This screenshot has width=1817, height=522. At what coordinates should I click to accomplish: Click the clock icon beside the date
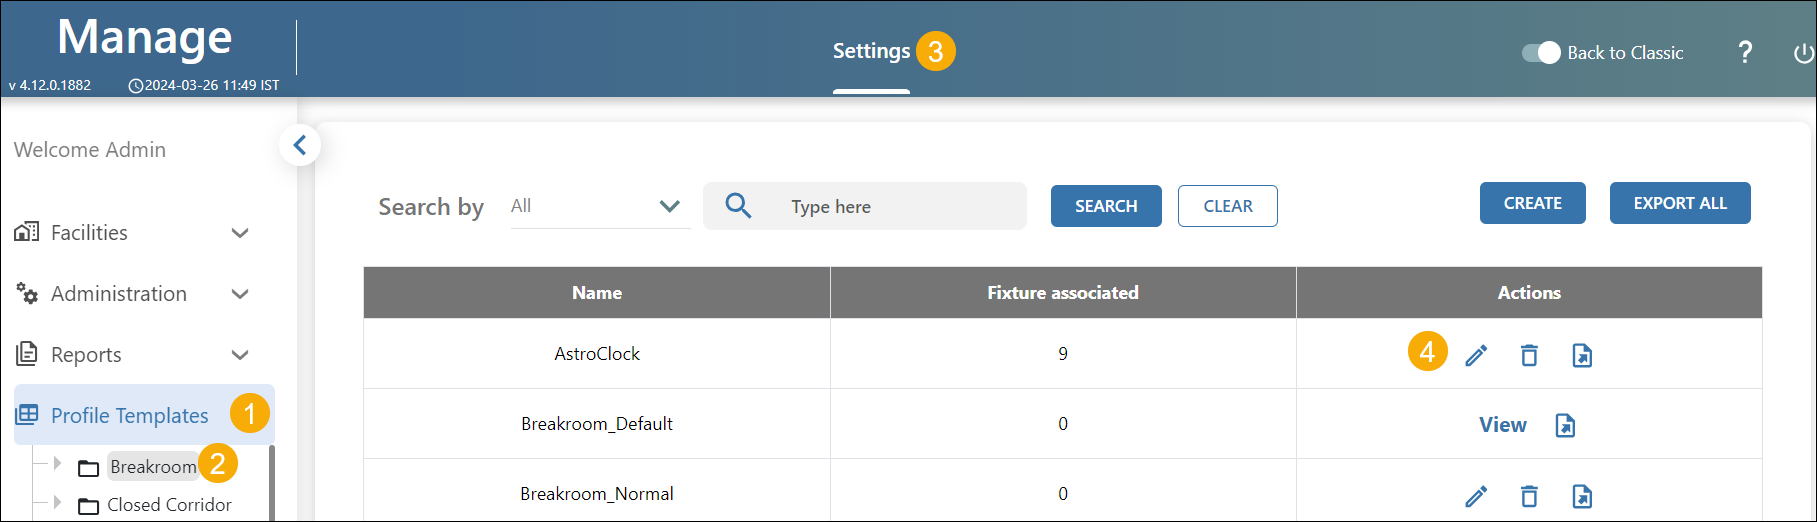(x=136, y=86)
